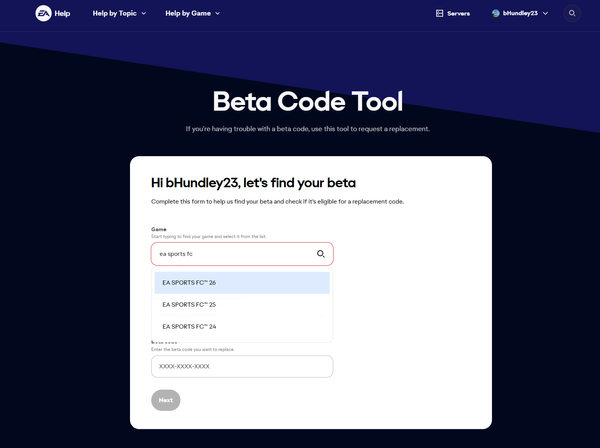Open the Help home link

point(62,13)
